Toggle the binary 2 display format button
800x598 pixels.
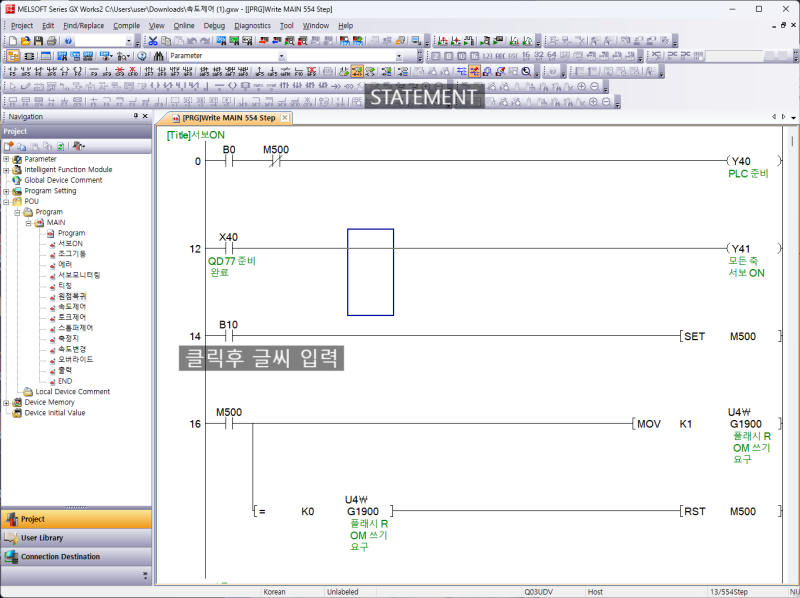pyautogui.click(x=436, y=56)
